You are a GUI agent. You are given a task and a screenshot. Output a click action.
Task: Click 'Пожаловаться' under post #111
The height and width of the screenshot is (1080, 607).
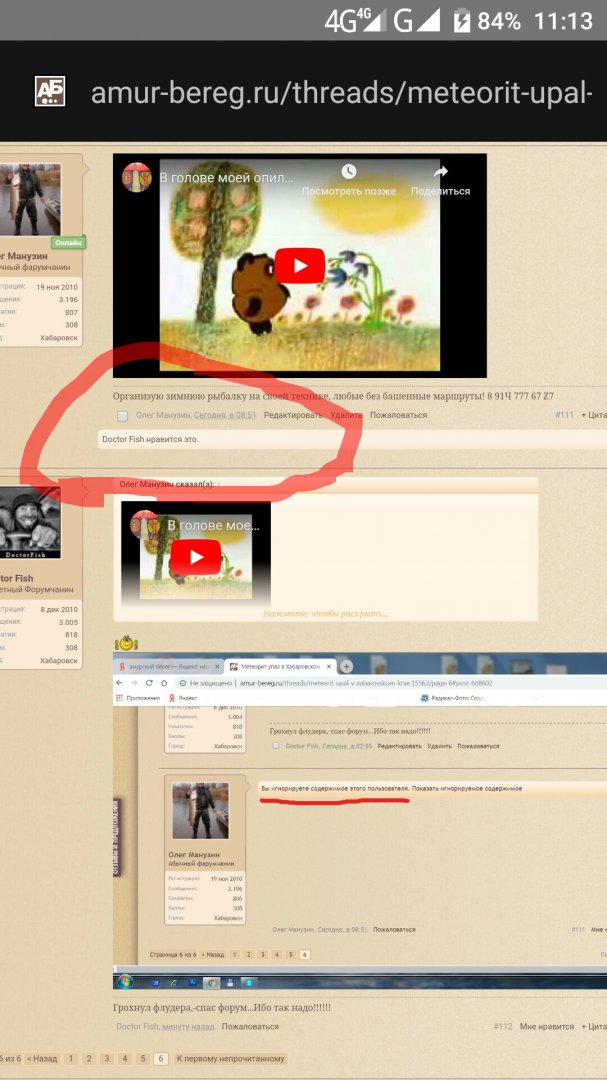coord(398,415)
